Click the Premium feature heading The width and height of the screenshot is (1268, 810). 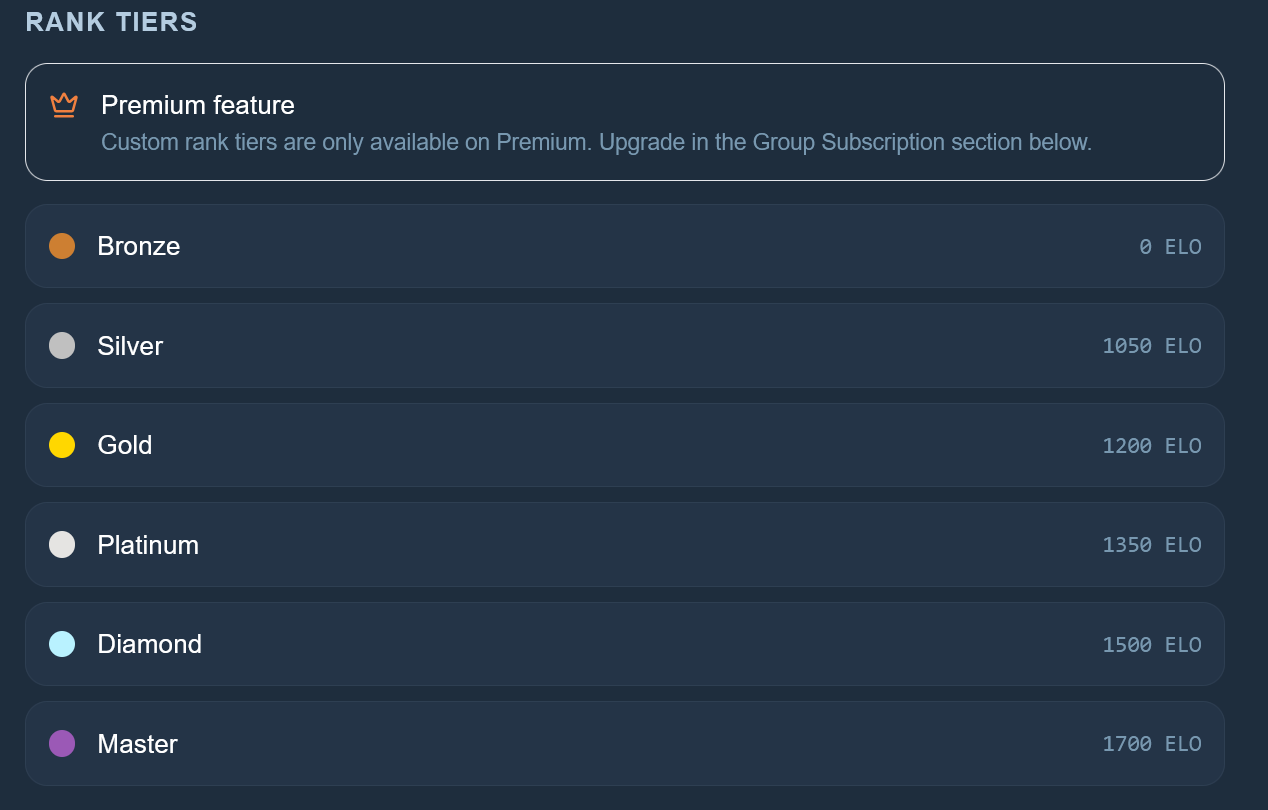pyautogui.click(x=198, y=105)
